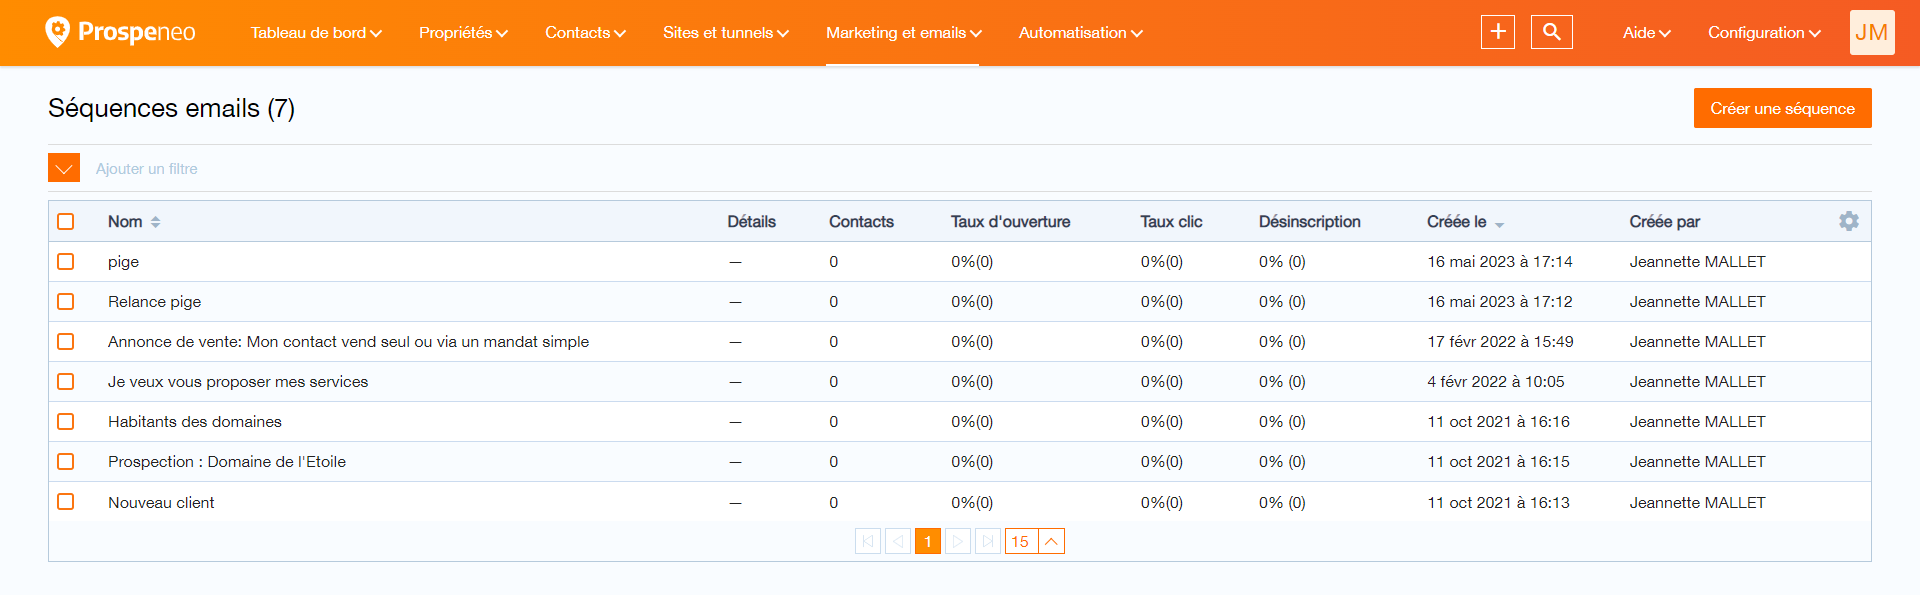
Task: Open Habitants des domaines sequence
Action: (x=195, y=422)
